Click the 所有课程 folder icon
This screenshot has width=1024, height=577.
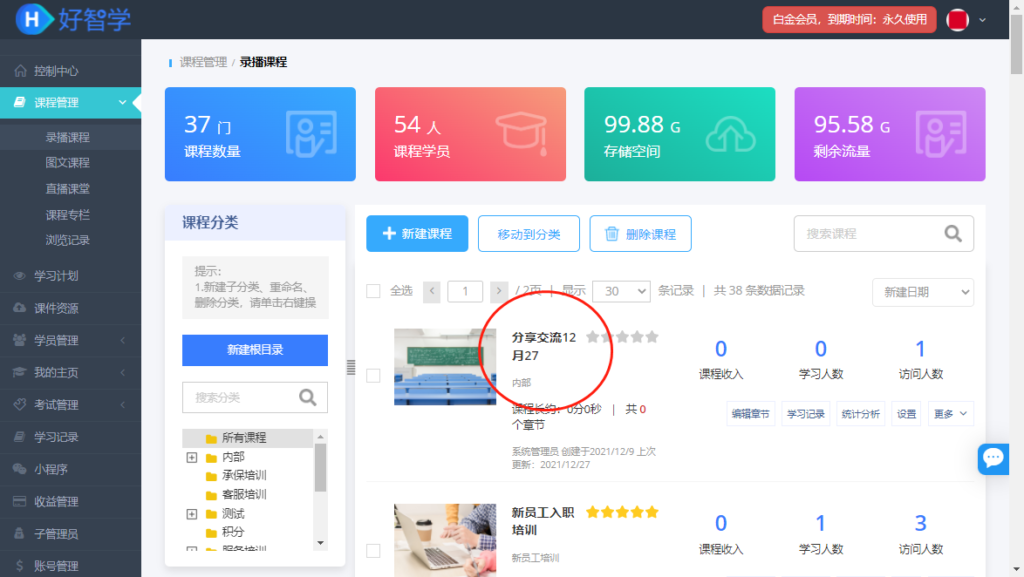[211, 438]
